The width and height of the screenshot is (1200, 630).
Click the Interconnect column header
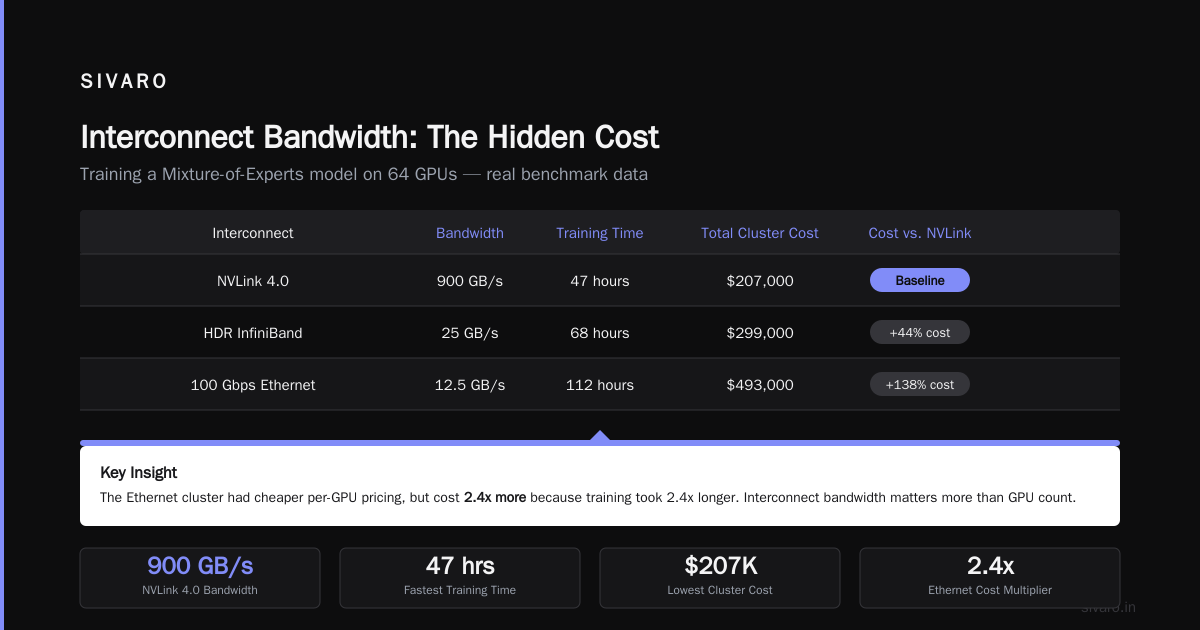[253, 233]
